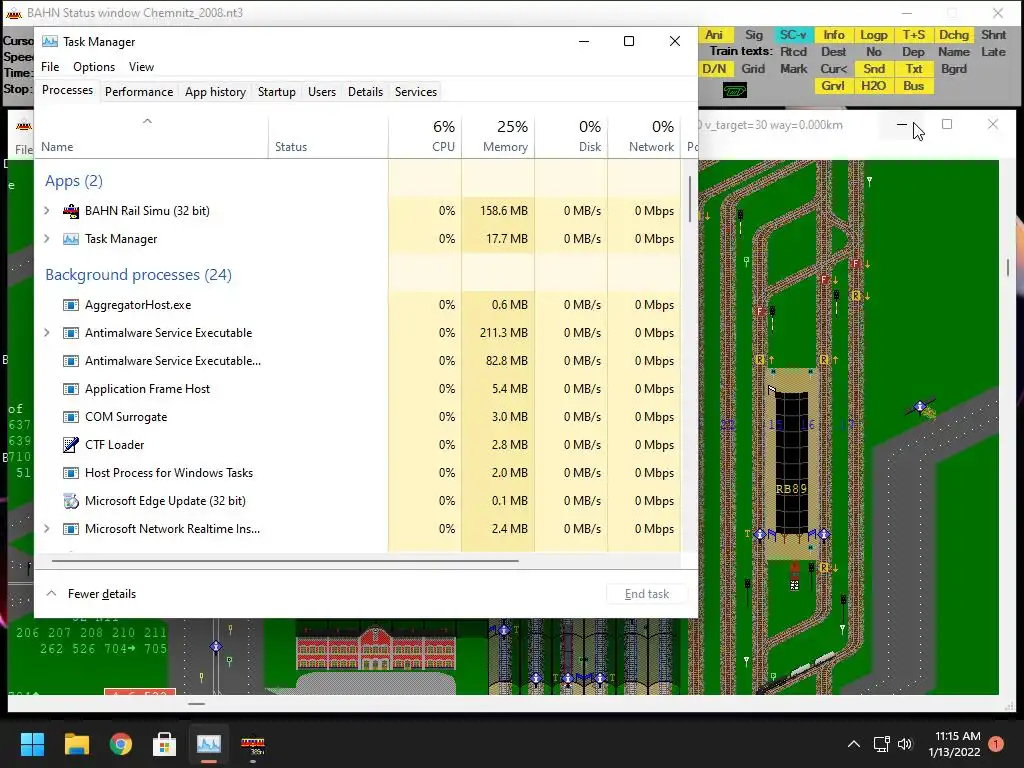Open the File menu in Task Manager
Viewport: 1024px width, 768px height.
[x=50, y=67]
